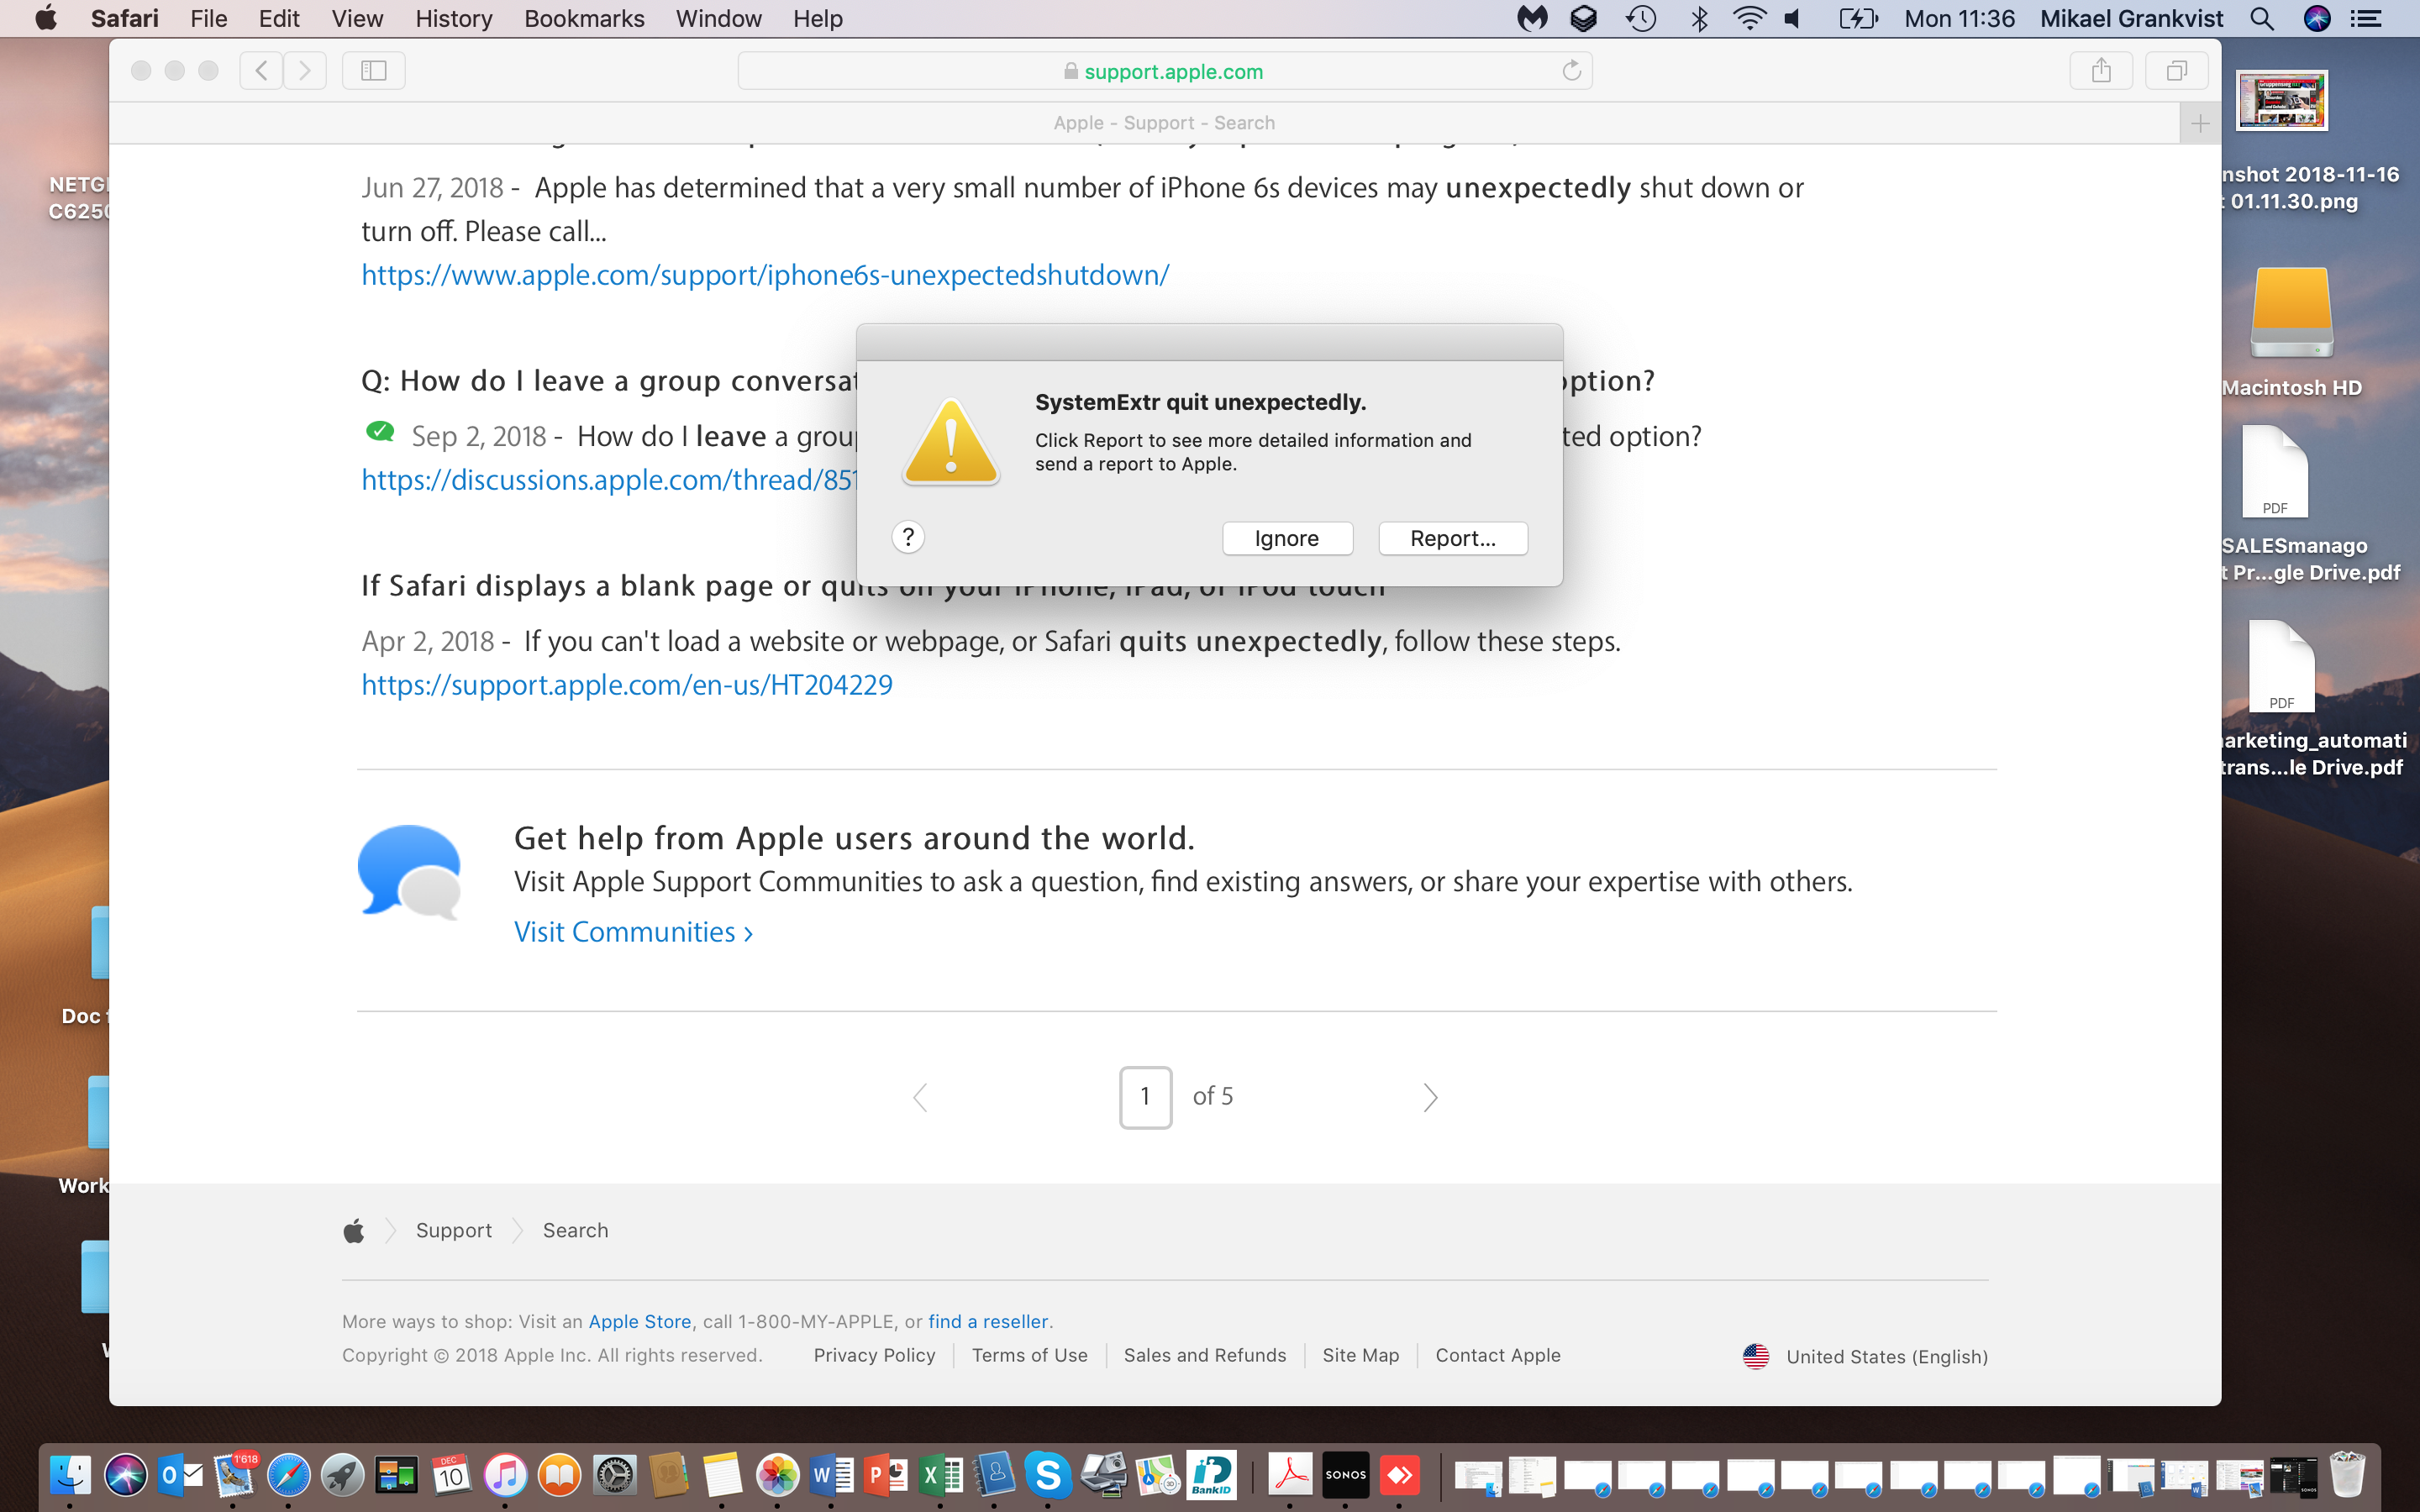The image size is (2420, 1512).
Task: Open the History menu
Action: [453, 18]
